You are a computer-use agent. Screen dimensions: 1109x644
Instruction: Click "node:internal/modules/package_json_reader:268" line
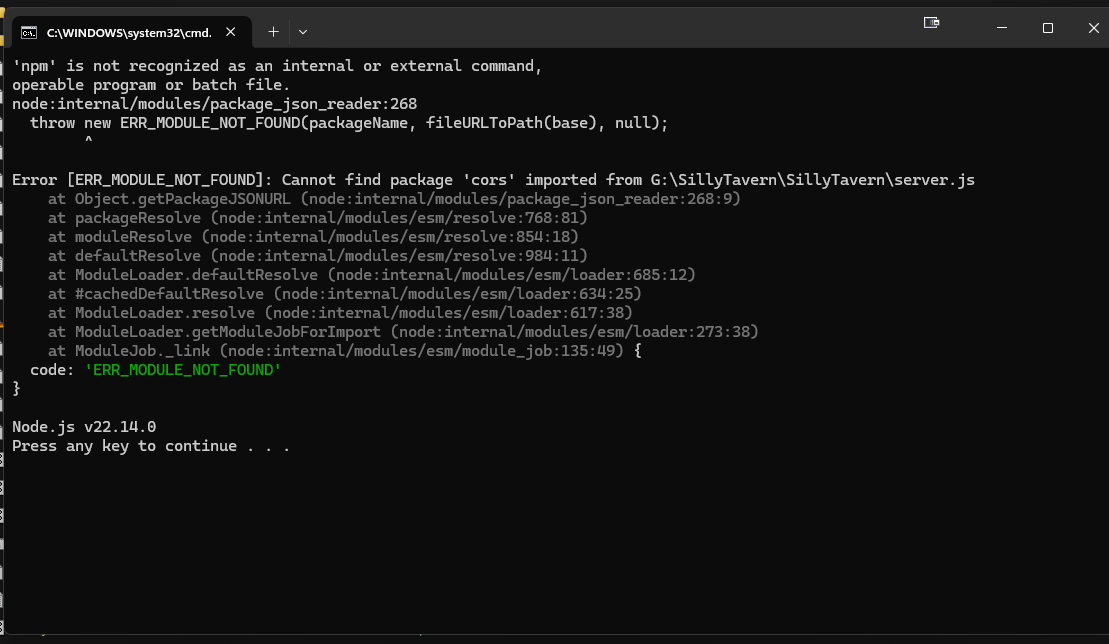[x=214, y=104]
